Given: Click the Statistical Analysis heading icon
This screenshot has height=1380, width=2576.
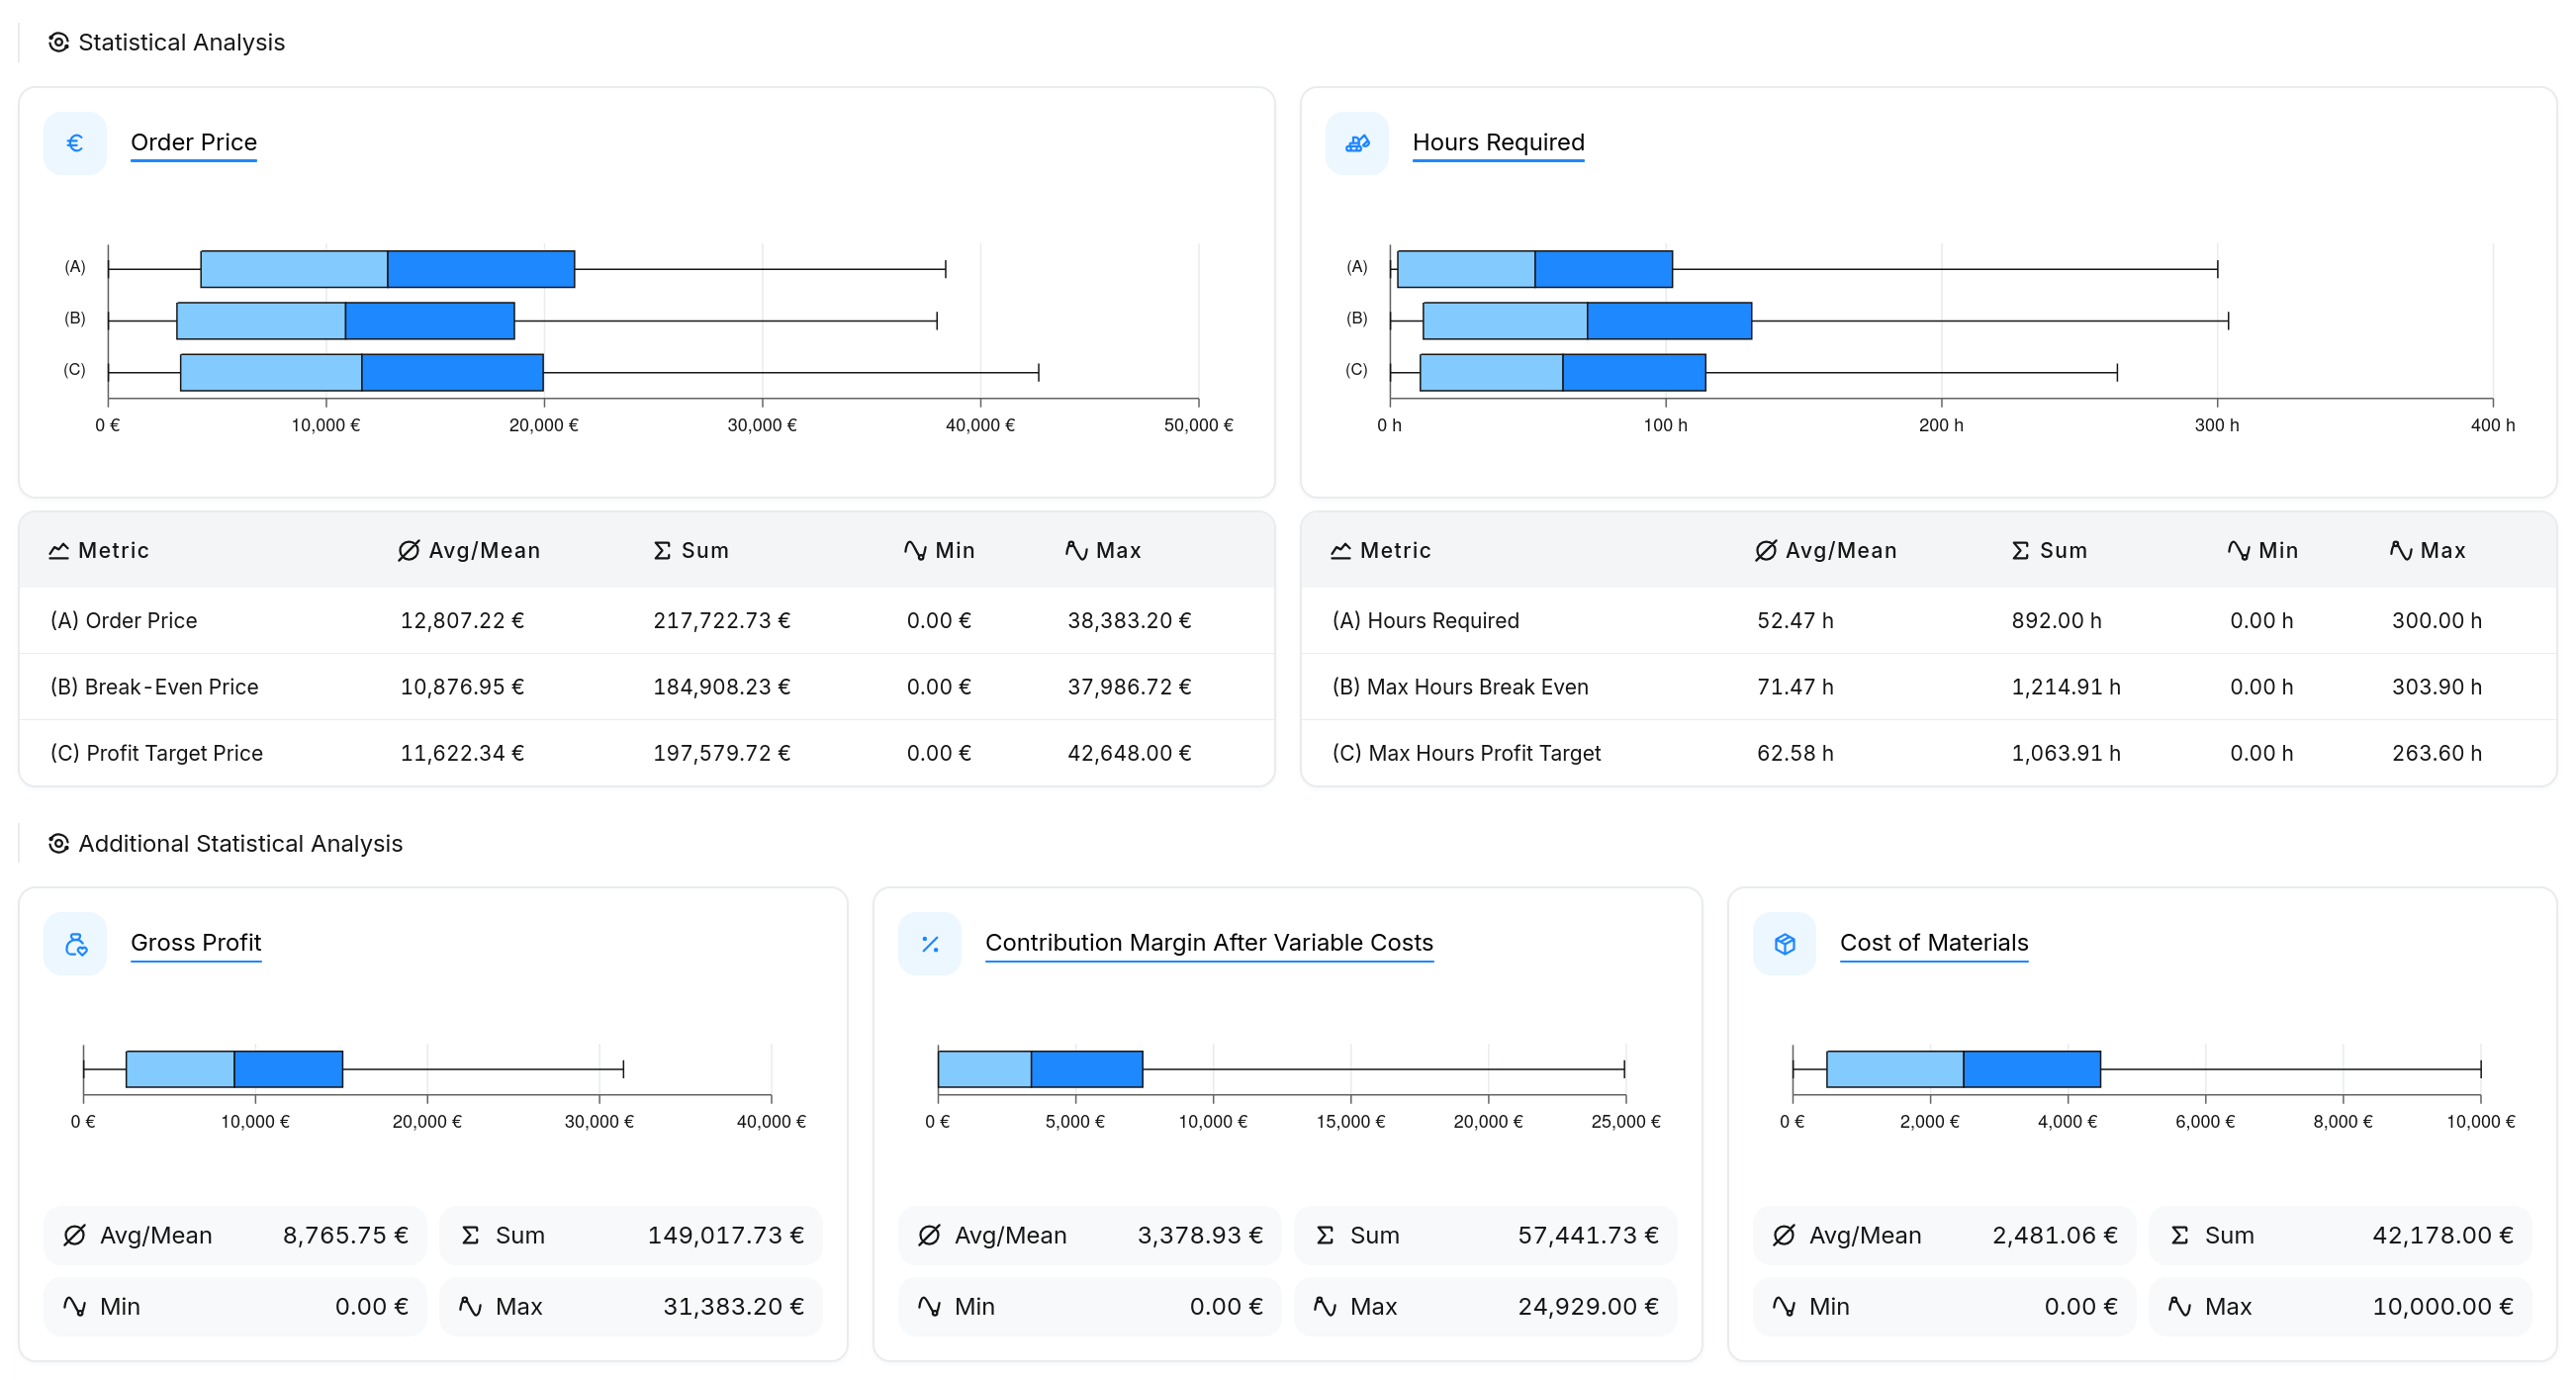Looking at the screenshot, I should 59,42.
